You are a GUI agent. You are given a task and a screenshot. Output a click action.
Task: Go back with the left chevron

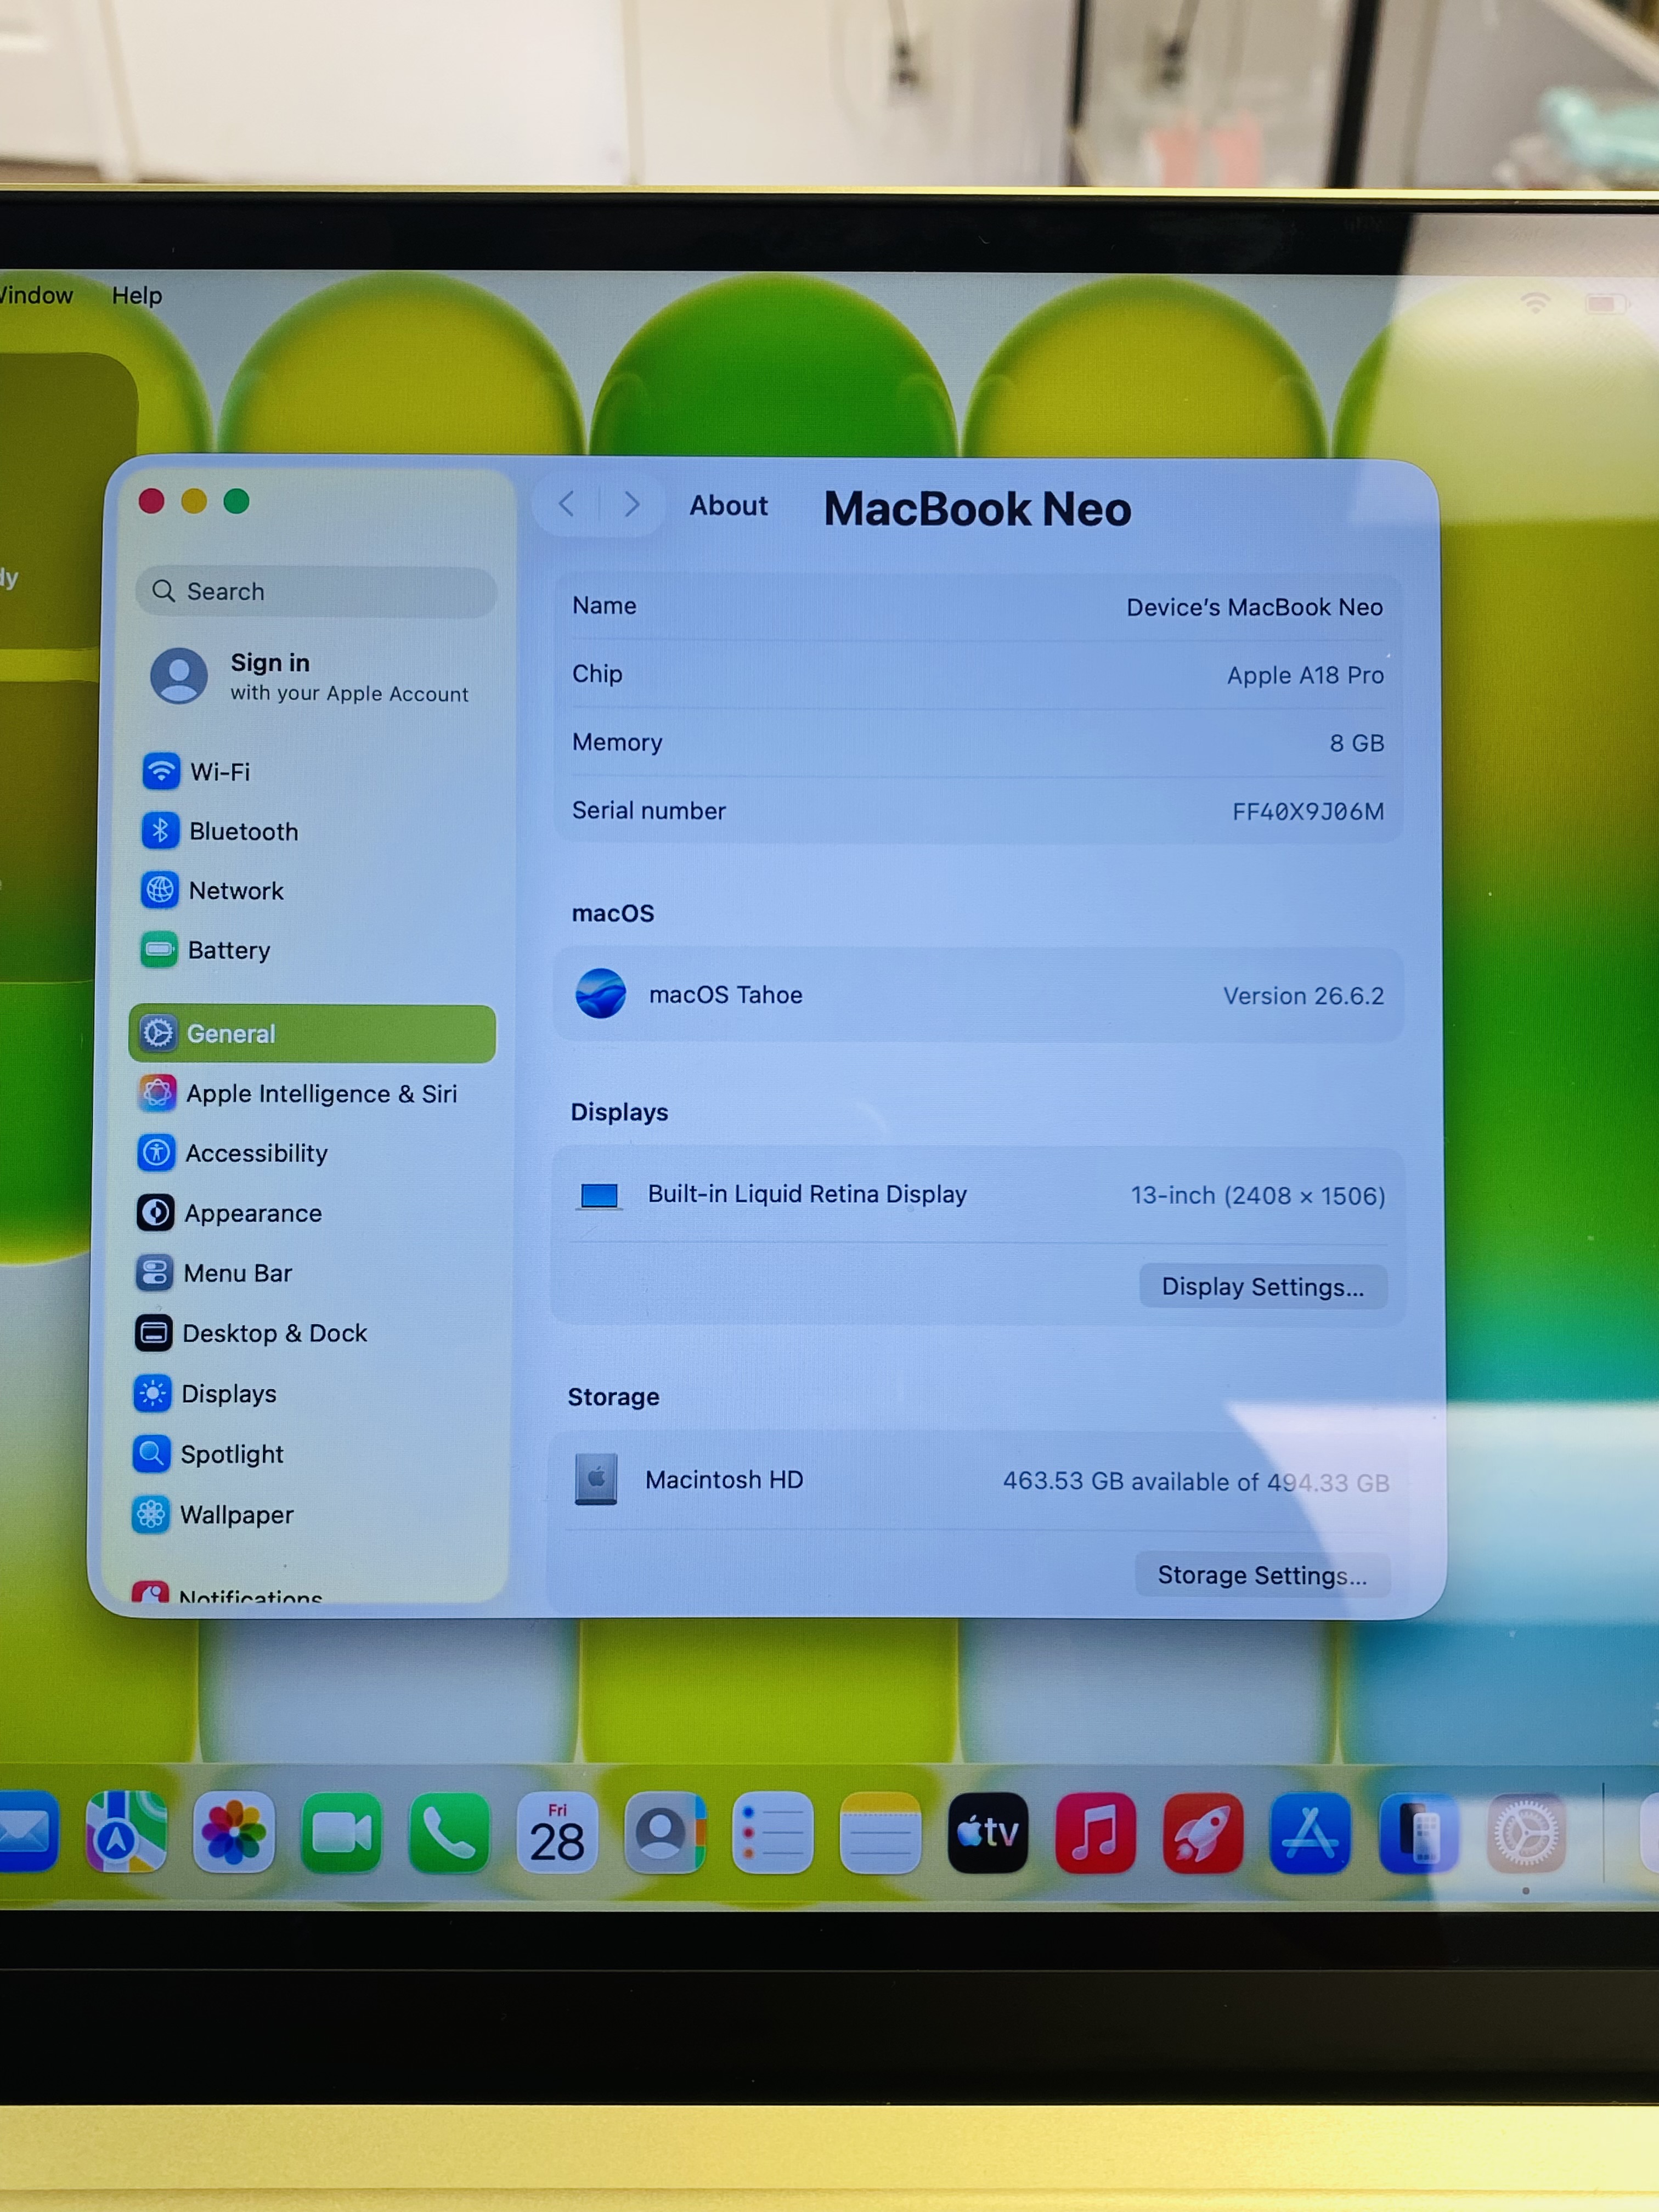[x=567, y=504]
